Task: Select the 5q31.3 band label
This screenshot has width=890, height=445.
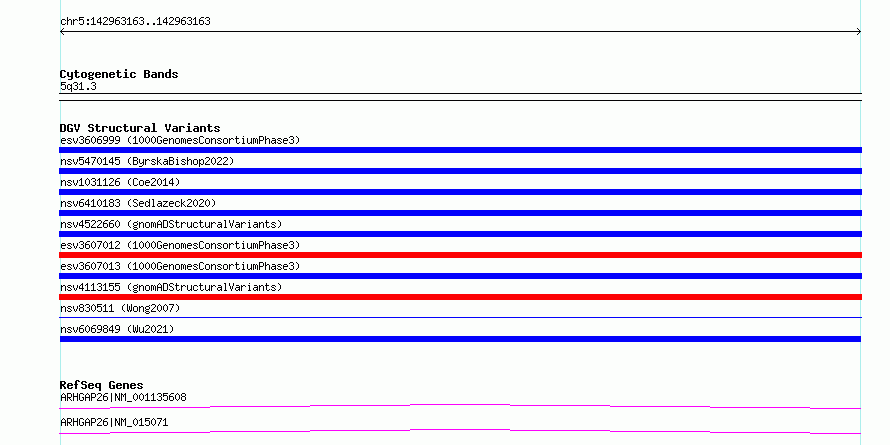Action: click(x=78, y=87)
